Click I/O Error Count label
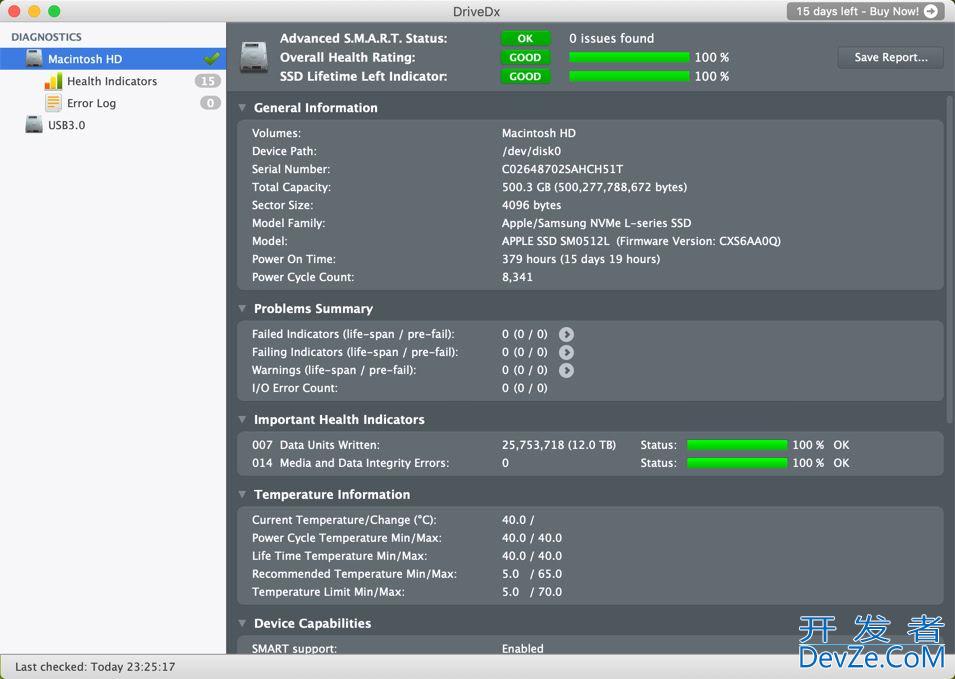This screenshot has width=955, height=679. (x=295, y=388)
